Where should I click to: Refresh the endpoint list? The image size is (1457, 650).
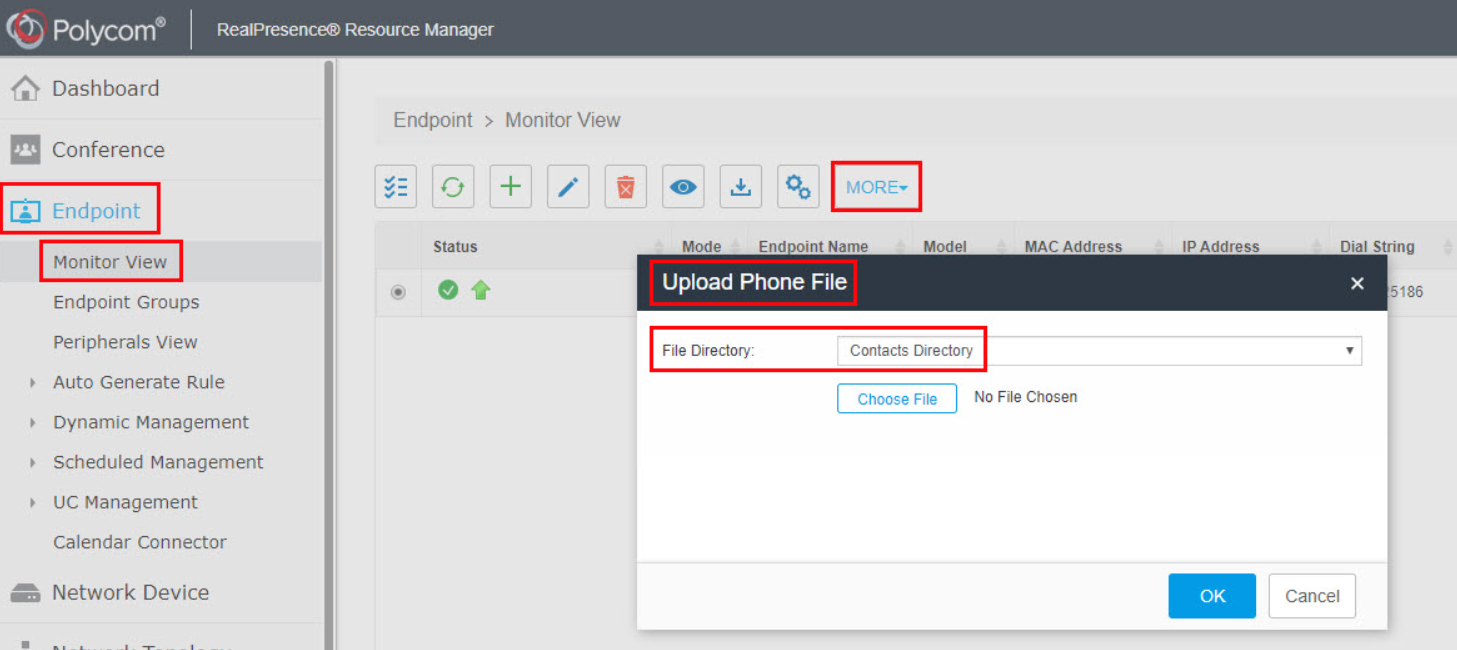452,186
